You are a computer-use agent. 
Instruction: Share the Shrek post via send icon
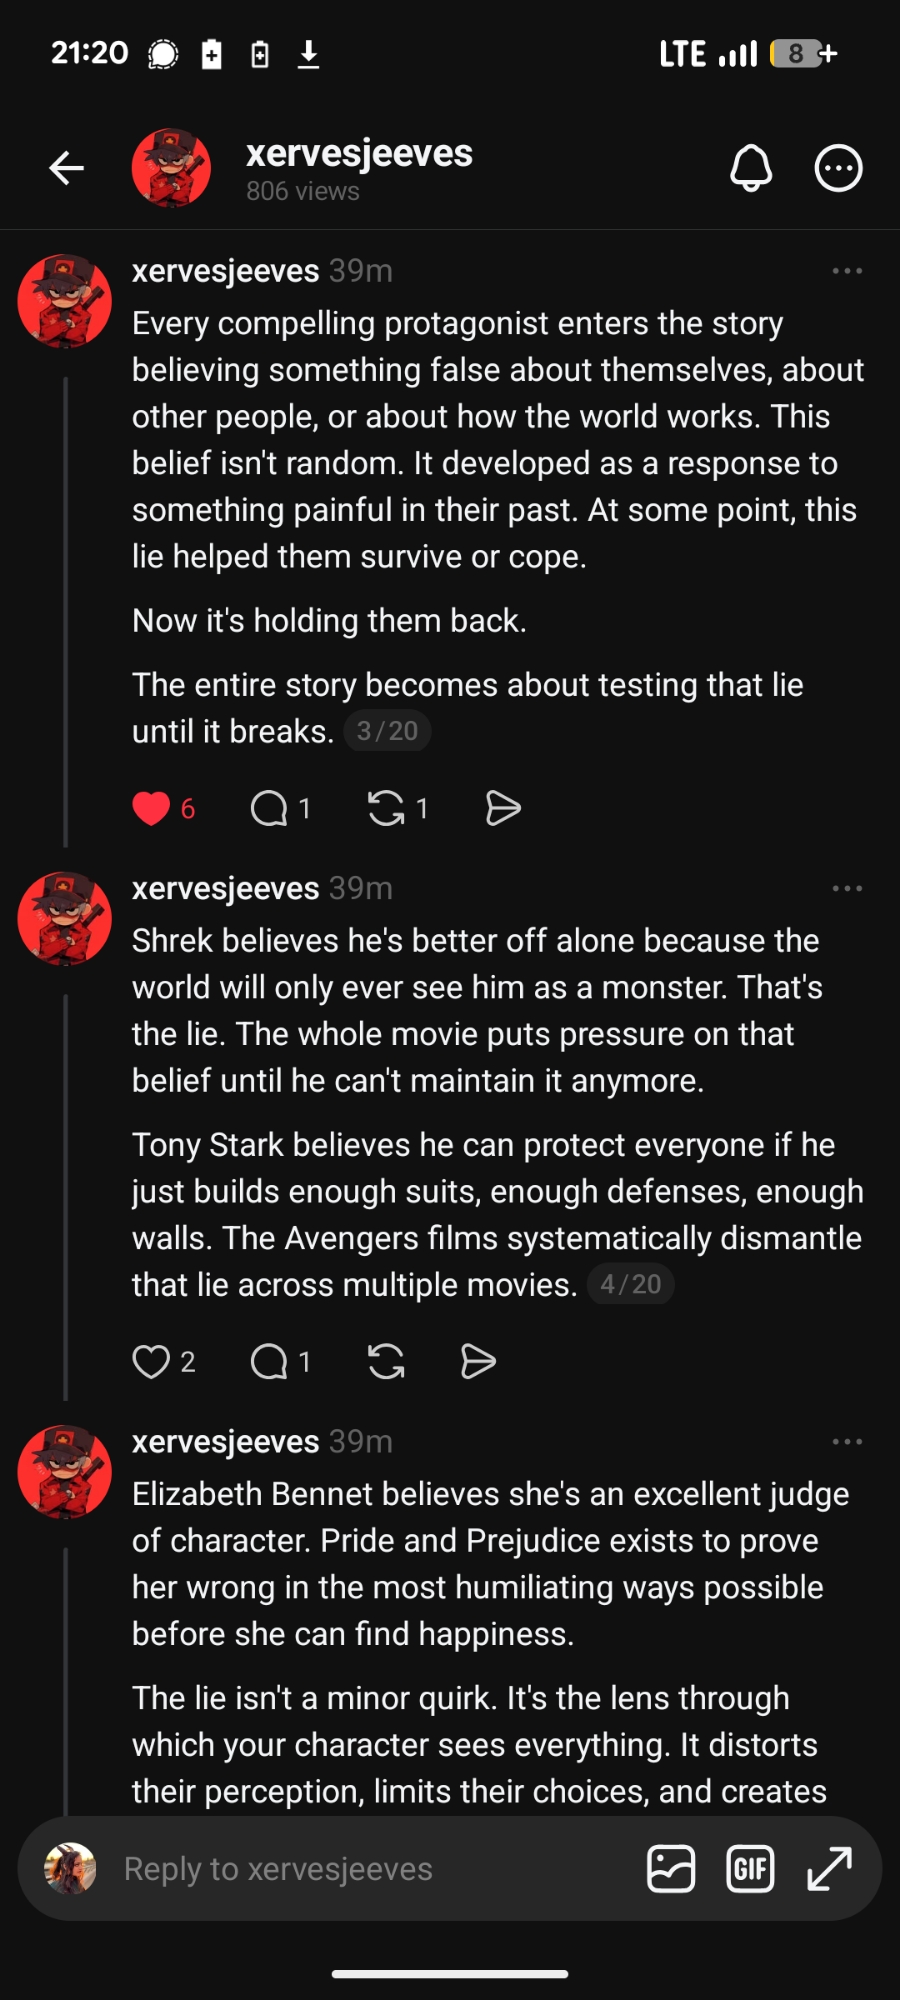tap(478, 1361)
